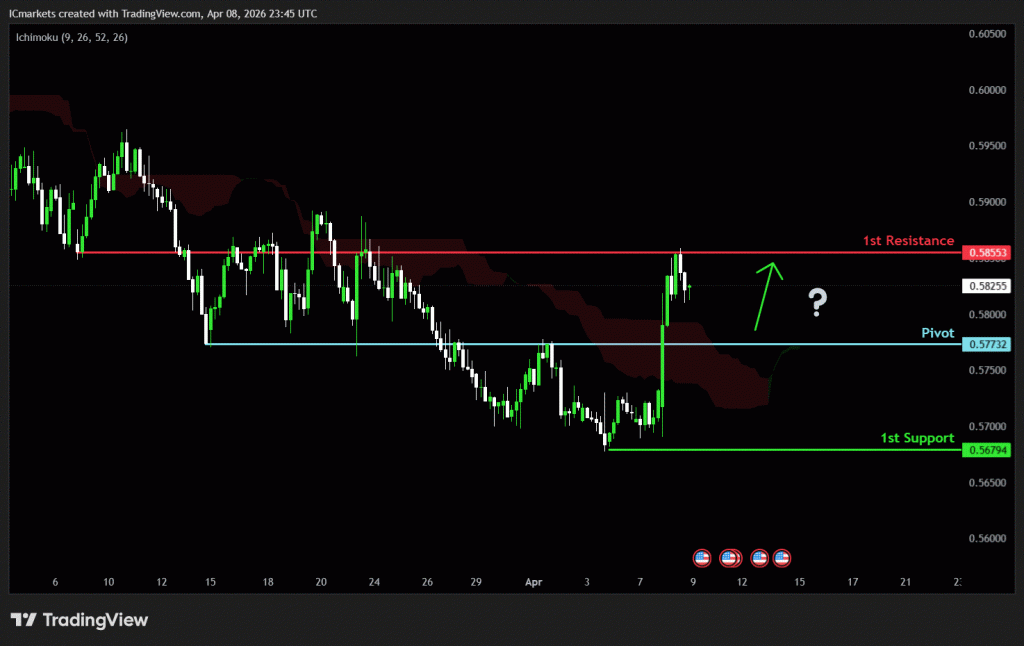
Task: Select the red 0.58553 resistance price tag
Action: coord(987,253)
